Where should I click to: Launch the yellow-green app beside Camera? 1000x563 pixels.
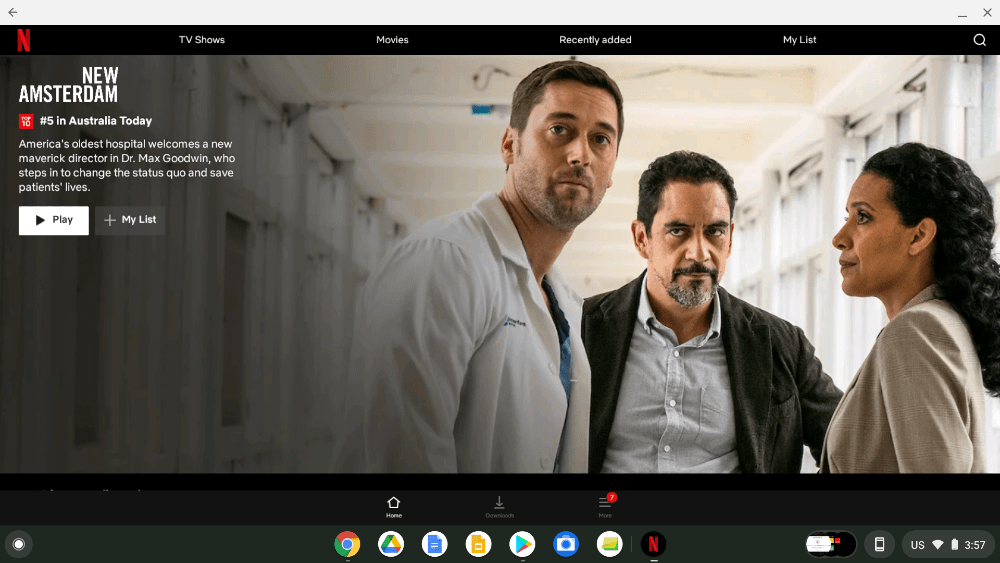(x=609, y=545)
